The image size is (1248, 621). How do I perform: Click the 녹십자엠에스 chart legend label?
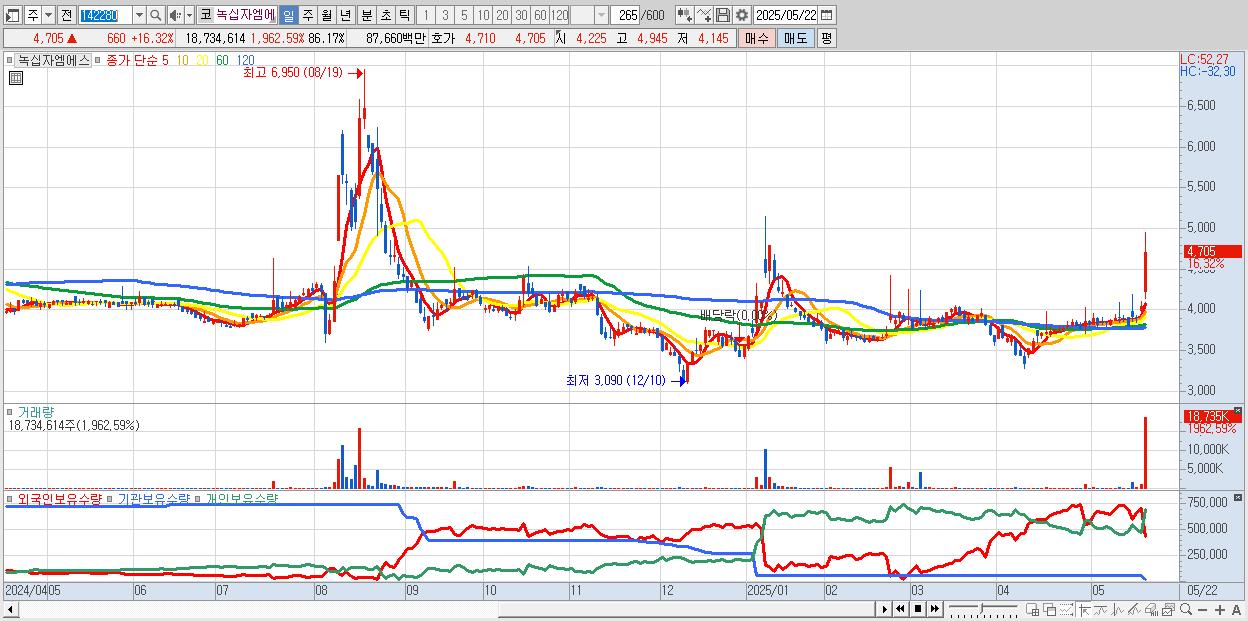[53, 60]
